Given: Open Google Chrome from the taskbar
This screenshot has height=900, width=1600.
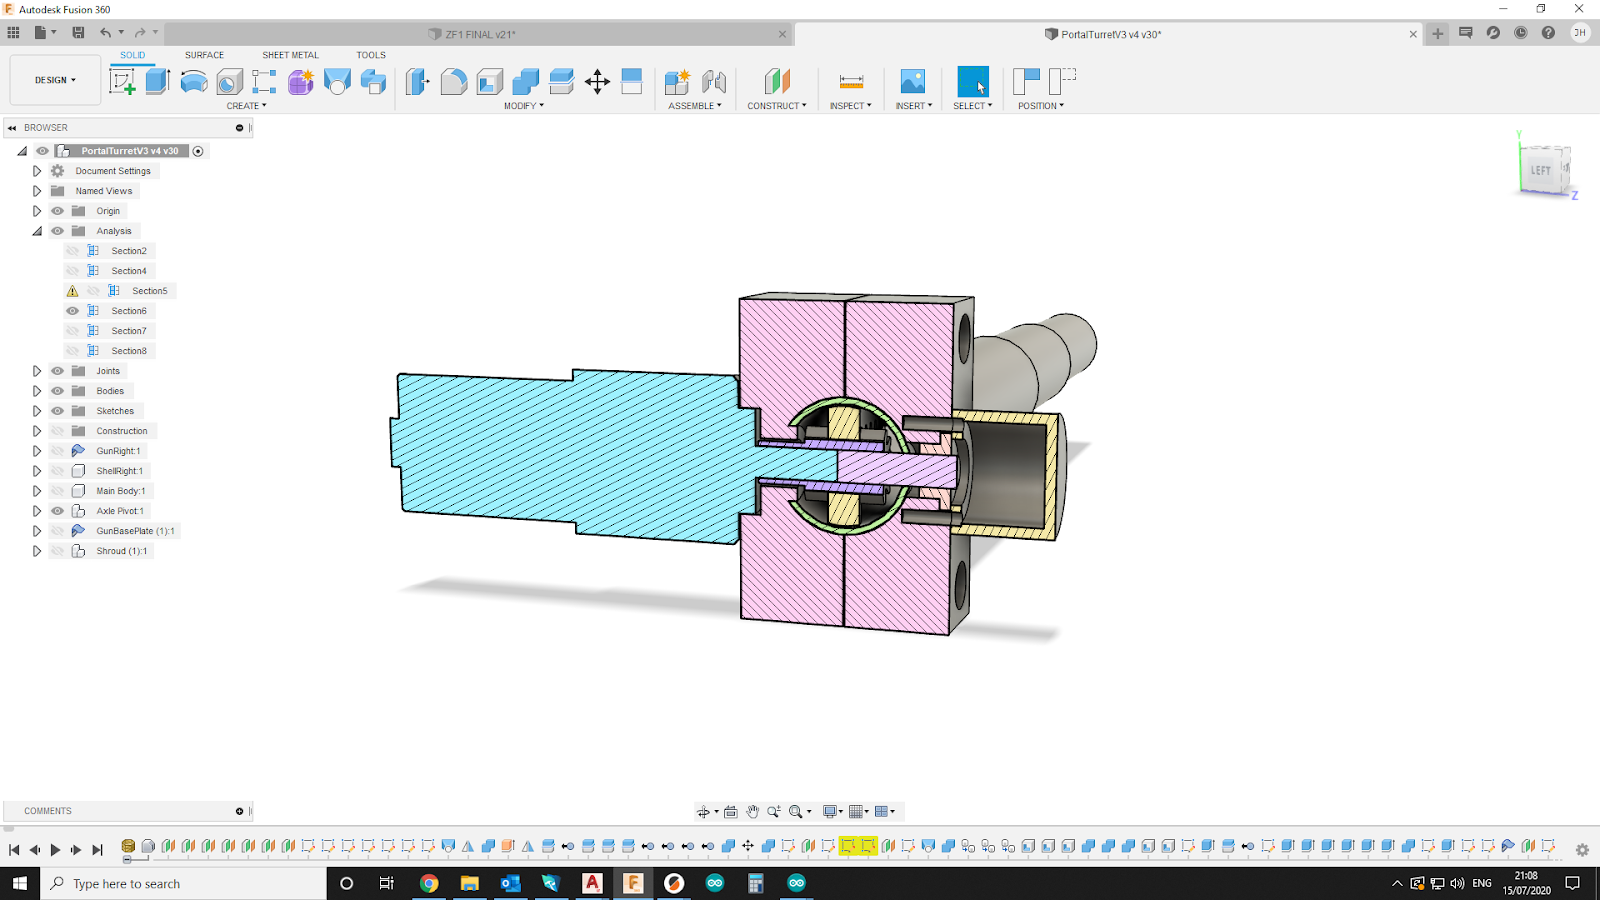Looking at the screenshot, I should pyautogui.click(x=429, y=883).
